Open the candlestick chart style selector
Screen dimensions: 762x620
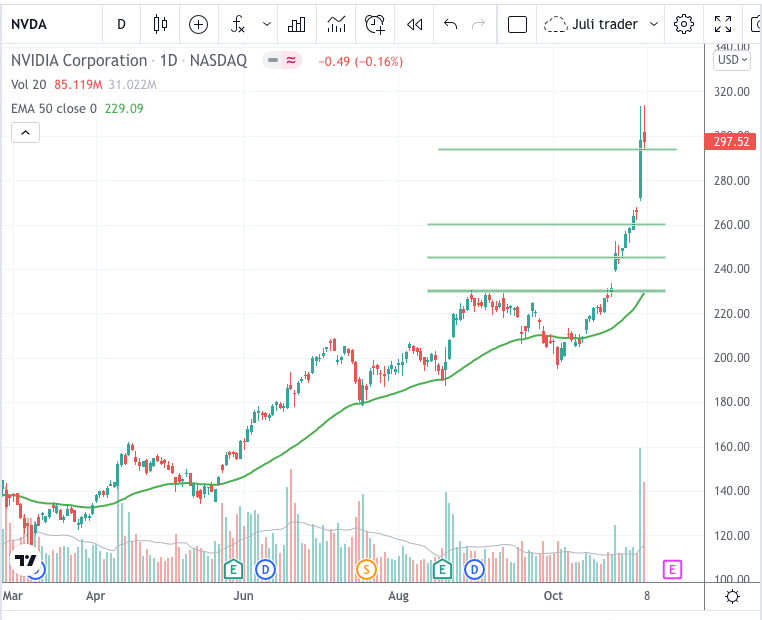pyautogui.click(x=160, y=24)
